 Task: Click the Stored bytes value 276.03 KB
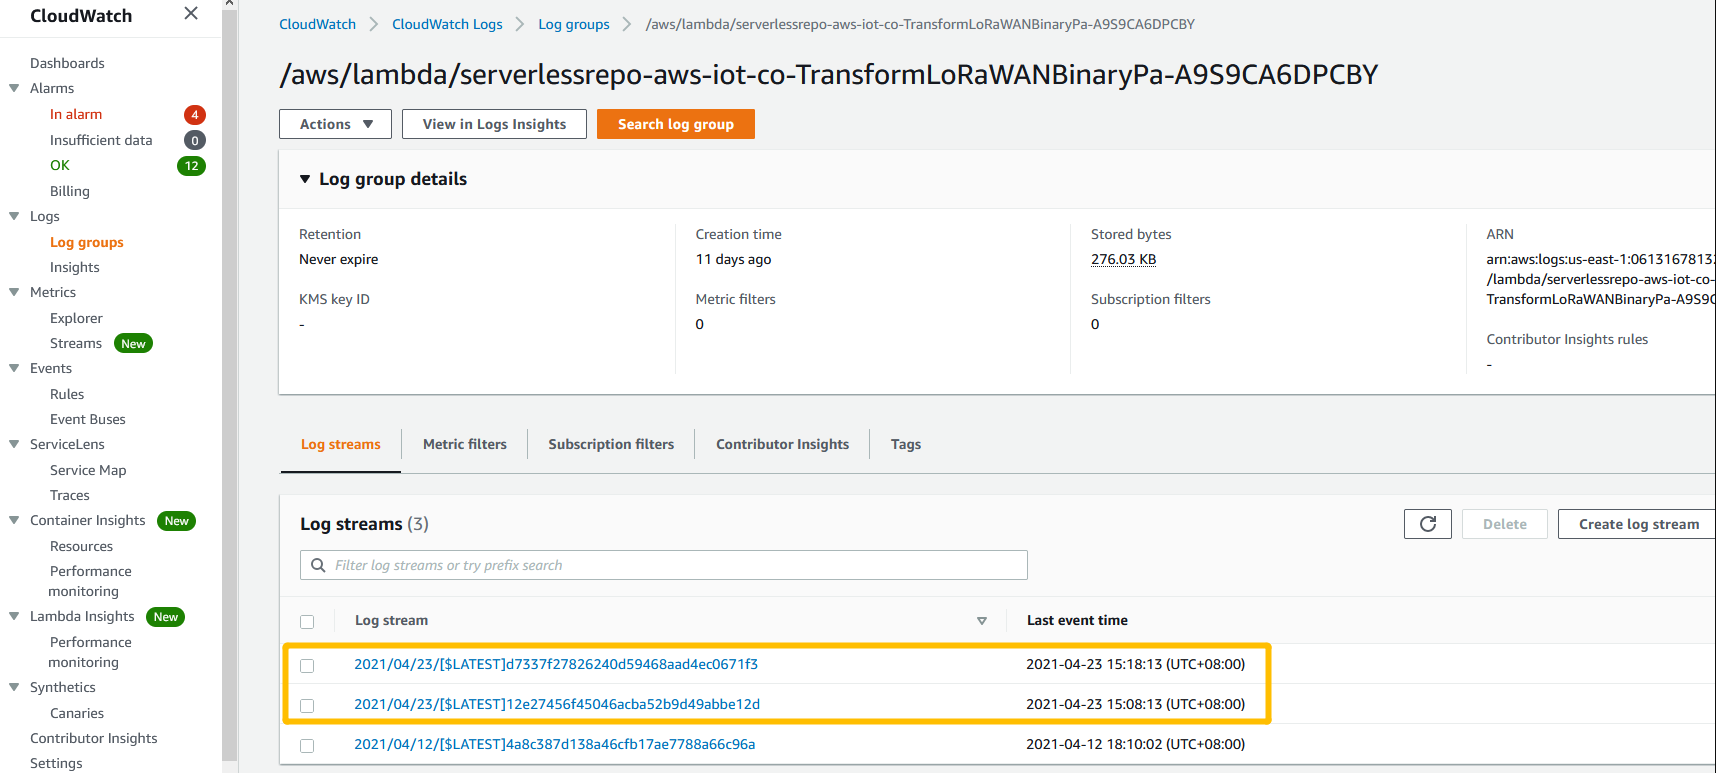pos(1123,259)
